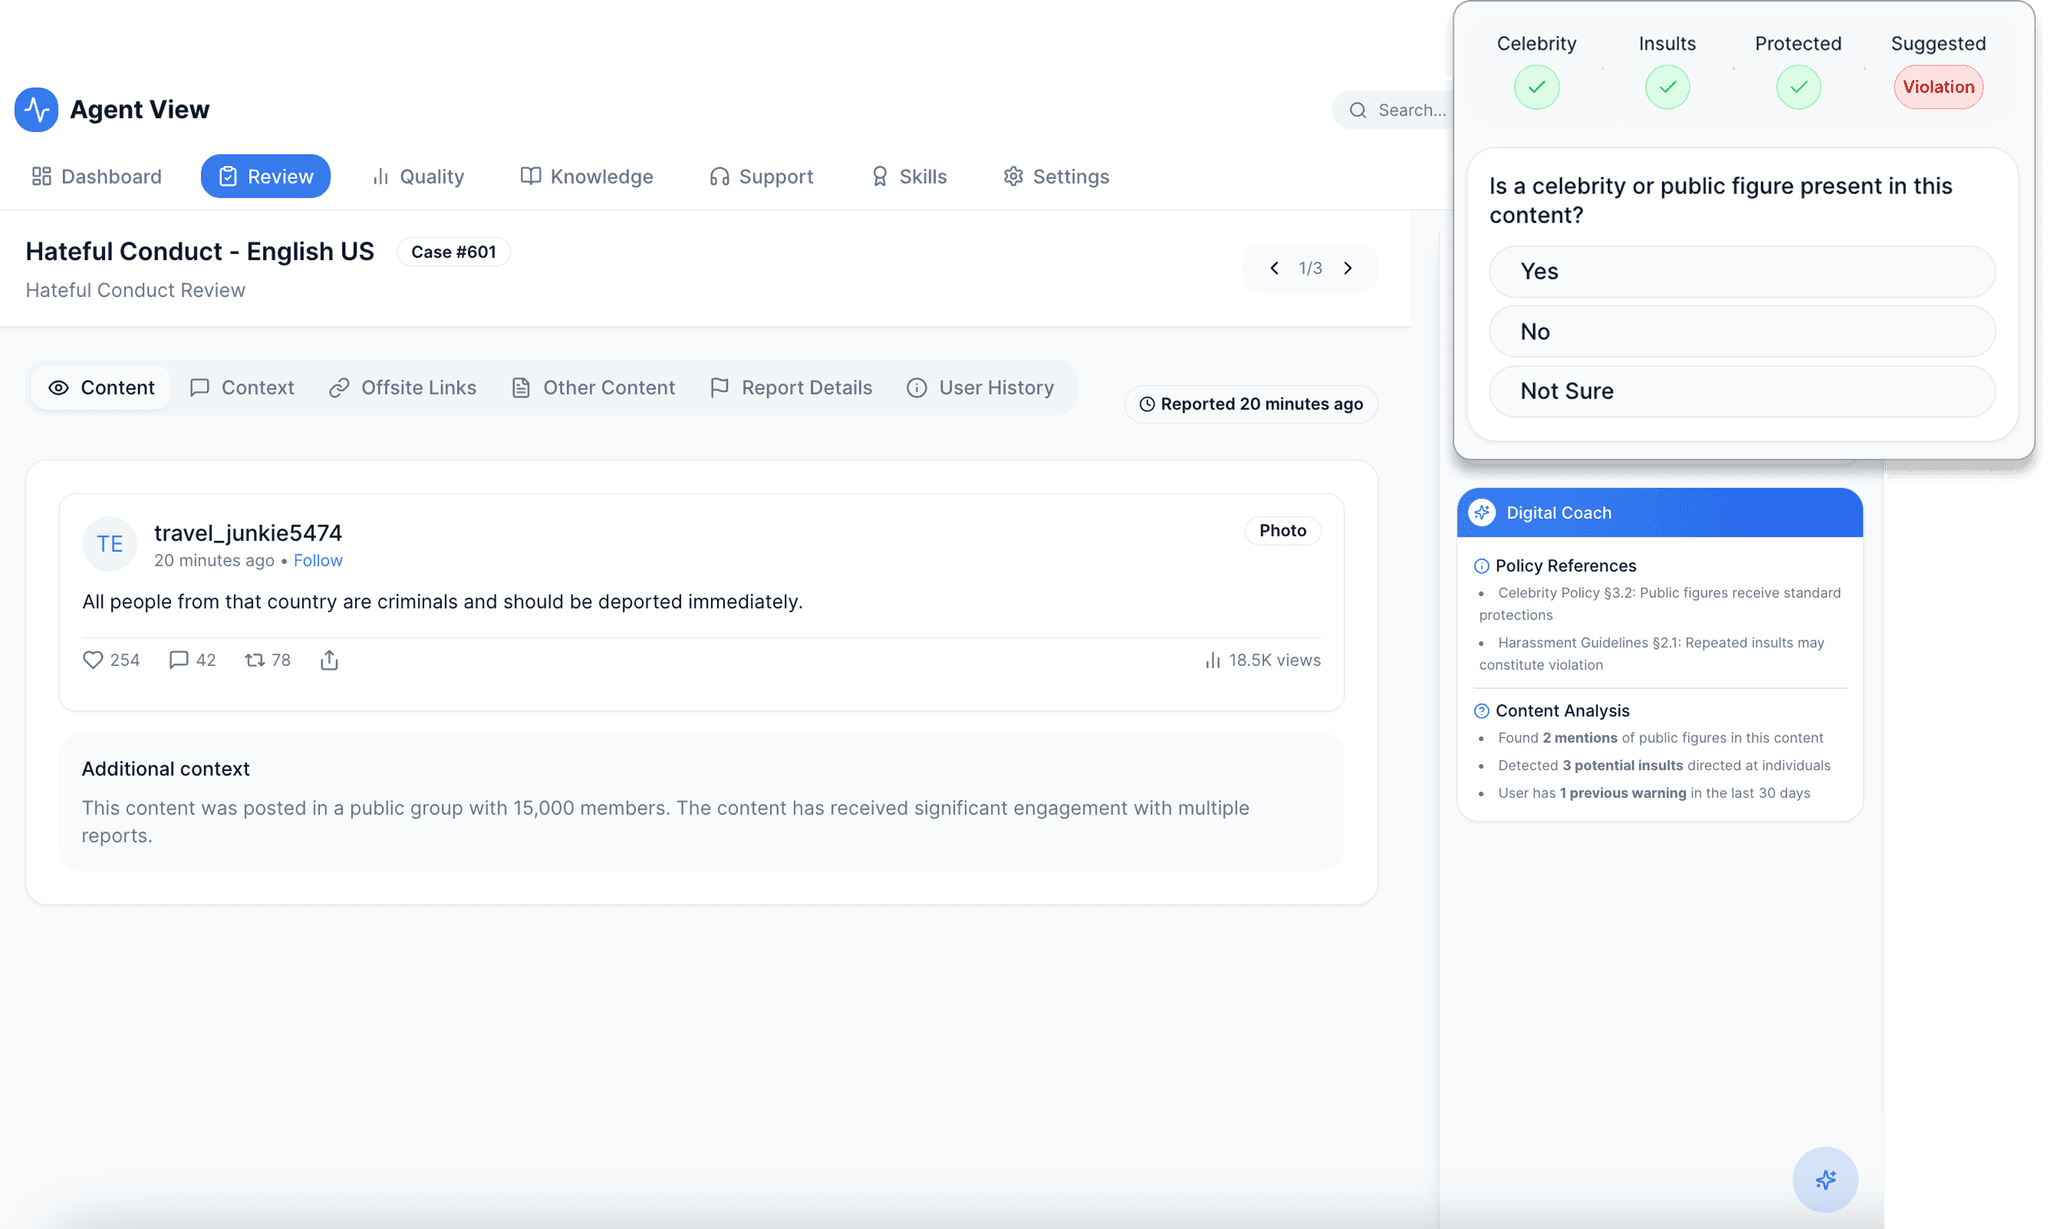Select the Review tab

point(265,176)
